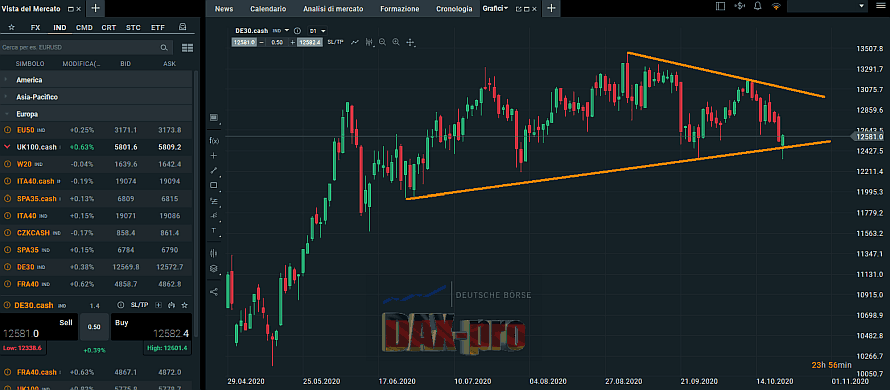
Task: Toggle SL/TP in the chart toolbar
Action: tap(335, 42)
